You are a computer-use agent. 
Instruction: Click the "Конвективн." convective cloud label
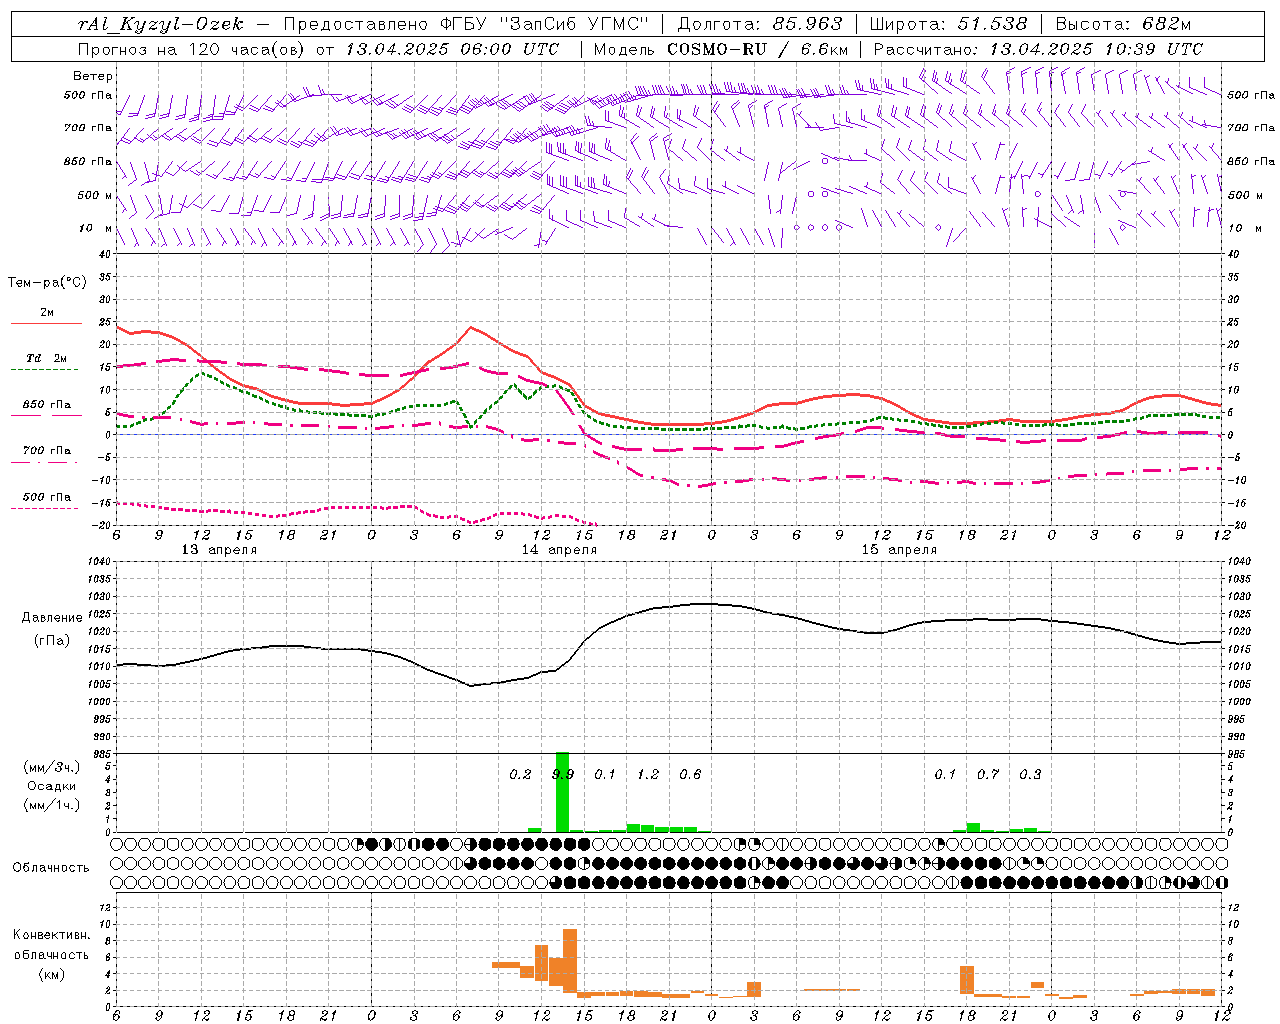[51, 935]
